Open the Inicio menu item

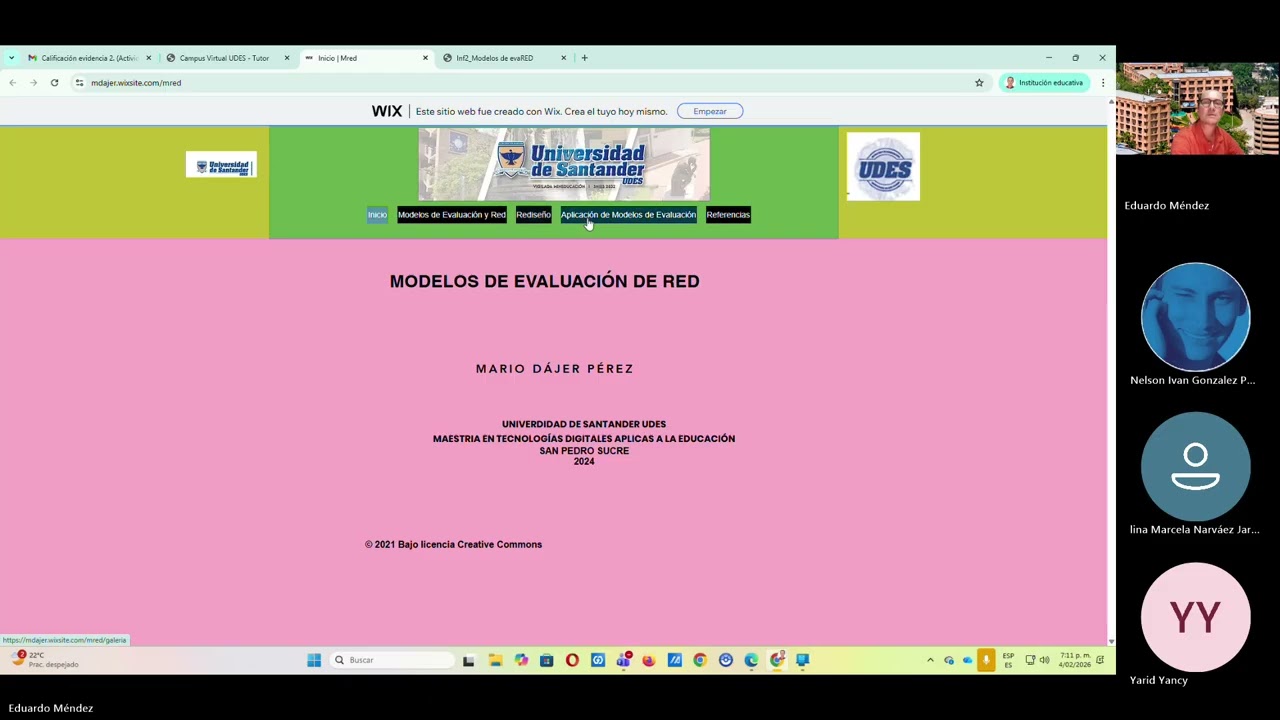[x=377, y=215]
